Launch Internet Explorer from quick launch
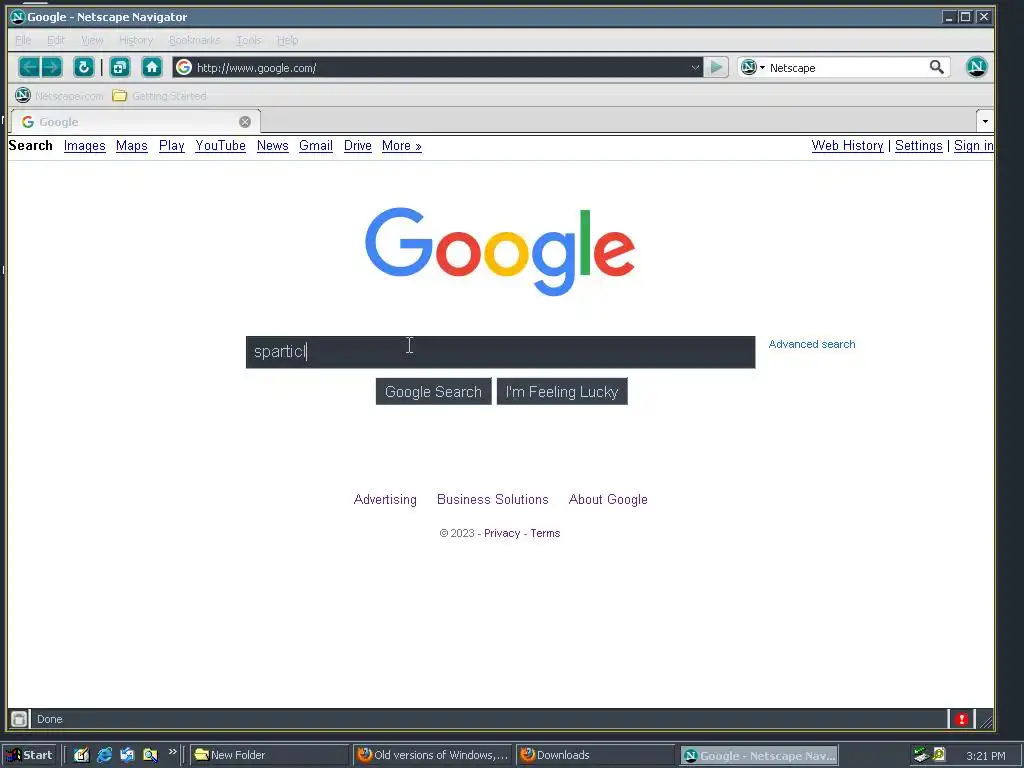Screen dimensions: 1024x768 tap(104, 755)
